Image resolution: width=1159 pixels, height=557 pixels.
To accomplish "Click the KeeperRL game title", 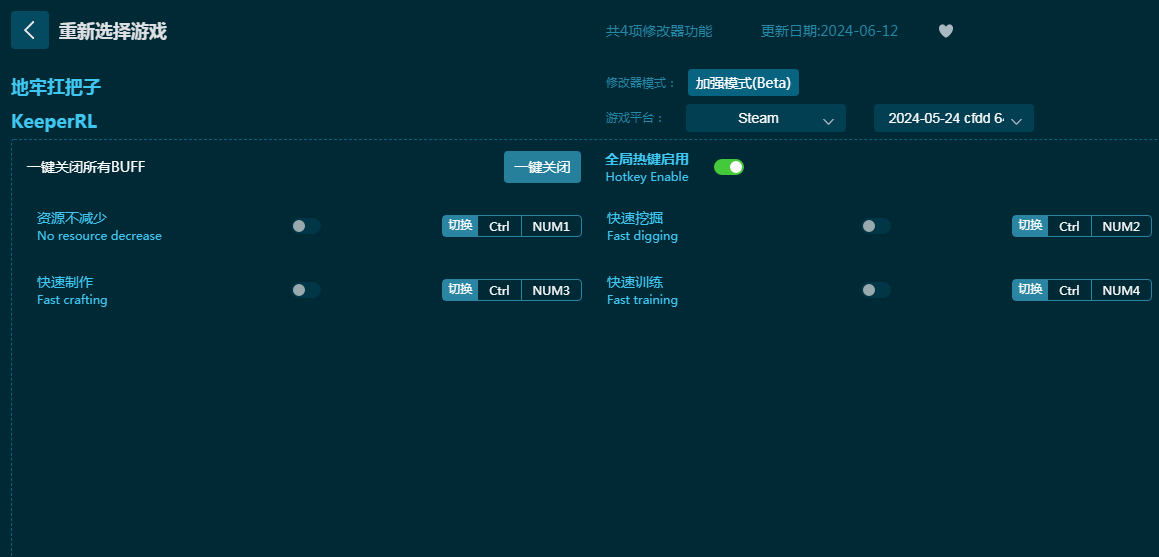I will (54, 121).
